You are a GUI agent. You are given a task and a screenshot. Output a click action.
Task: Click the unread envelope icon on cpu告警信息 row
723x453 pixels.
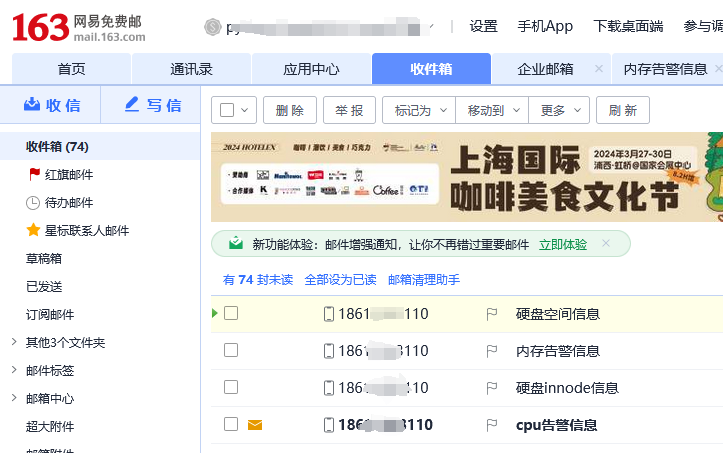pos(255,425)
